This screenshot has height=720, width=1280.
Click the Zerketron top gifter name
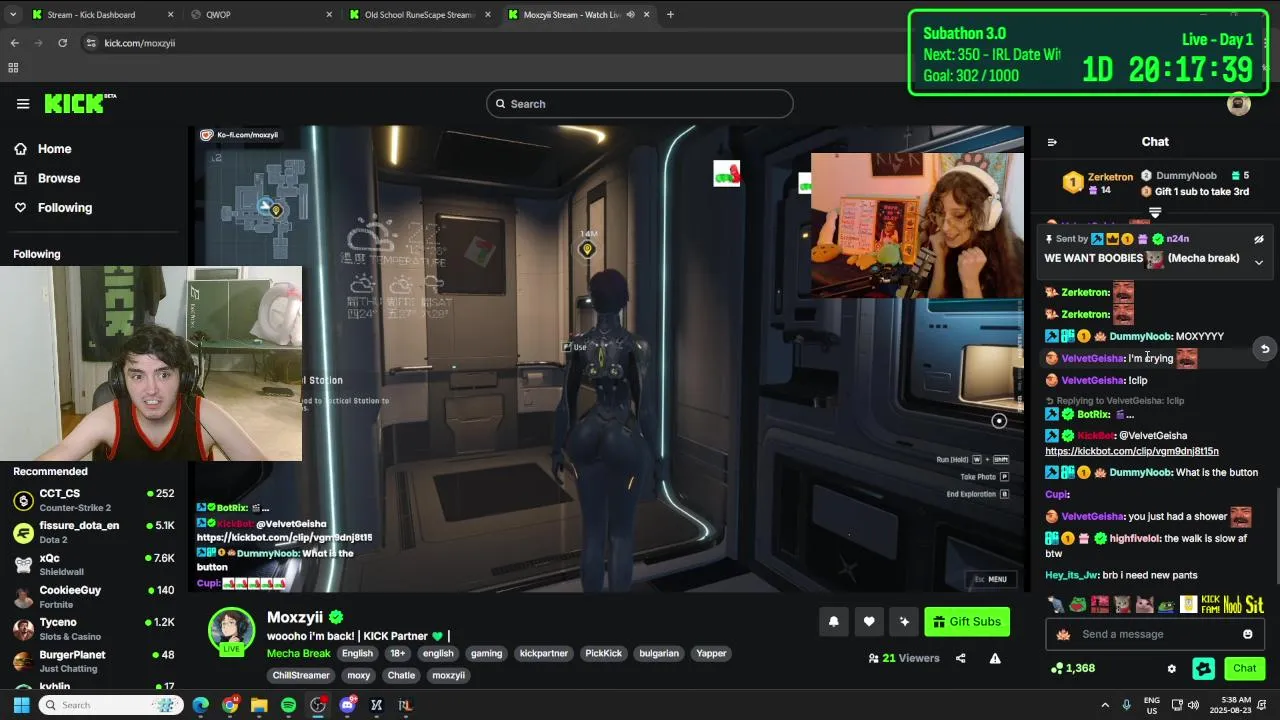(1110, 177)
